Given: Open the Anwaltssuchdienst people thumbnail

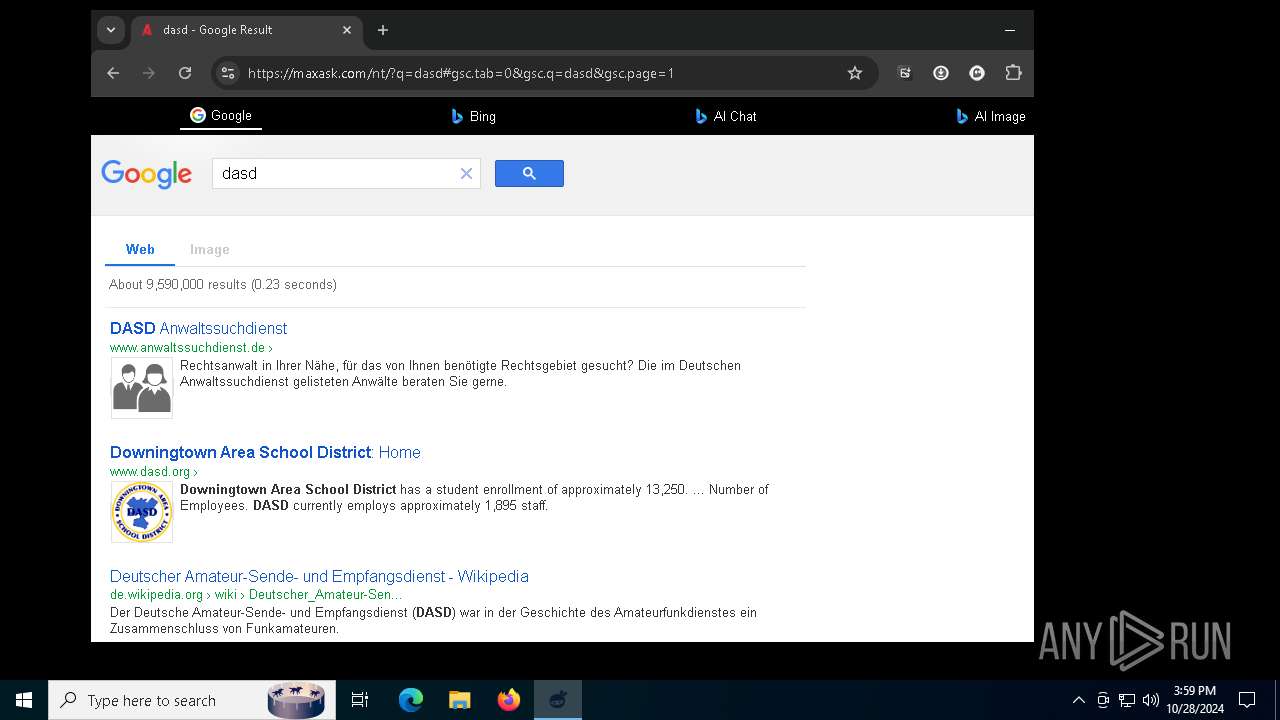Looking at the screenshot, I should pyautogui.click(x=142, y=388).
